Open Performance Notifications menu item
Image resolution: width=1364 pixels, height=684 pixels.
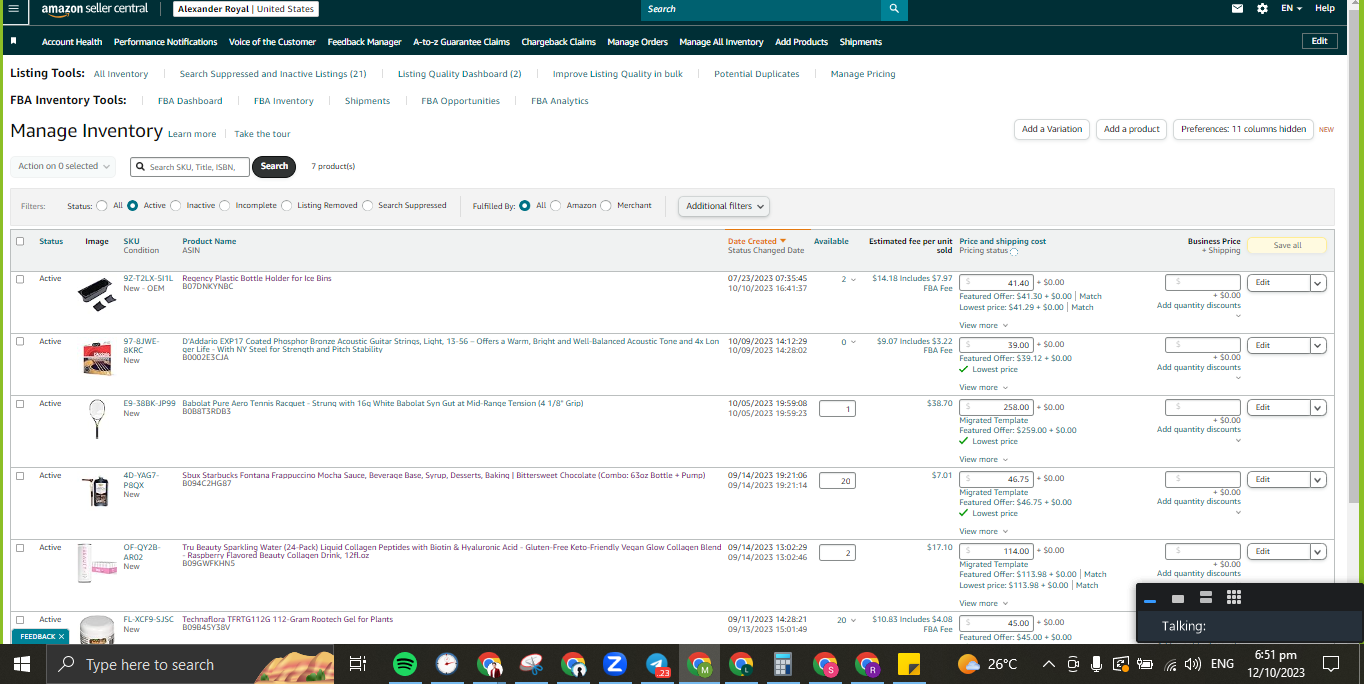(165, 42)
